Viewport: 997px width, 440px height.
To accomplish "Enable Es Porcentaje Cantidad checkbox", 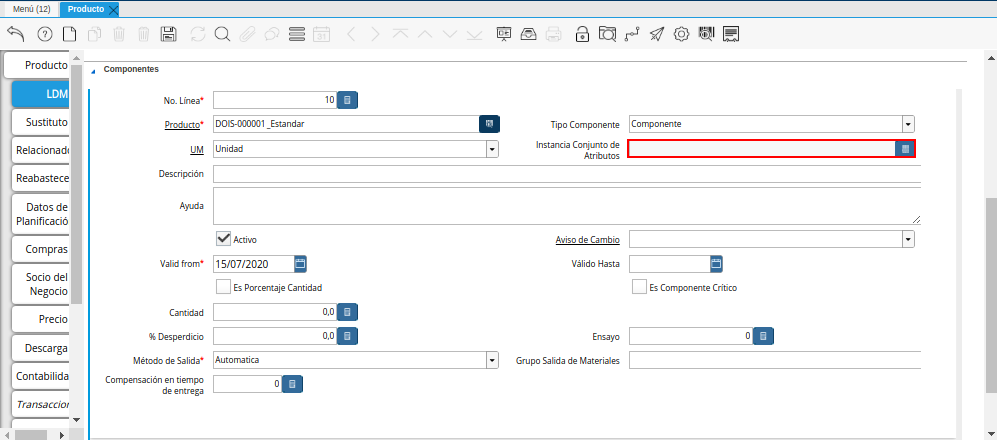I will click(224, 287).
